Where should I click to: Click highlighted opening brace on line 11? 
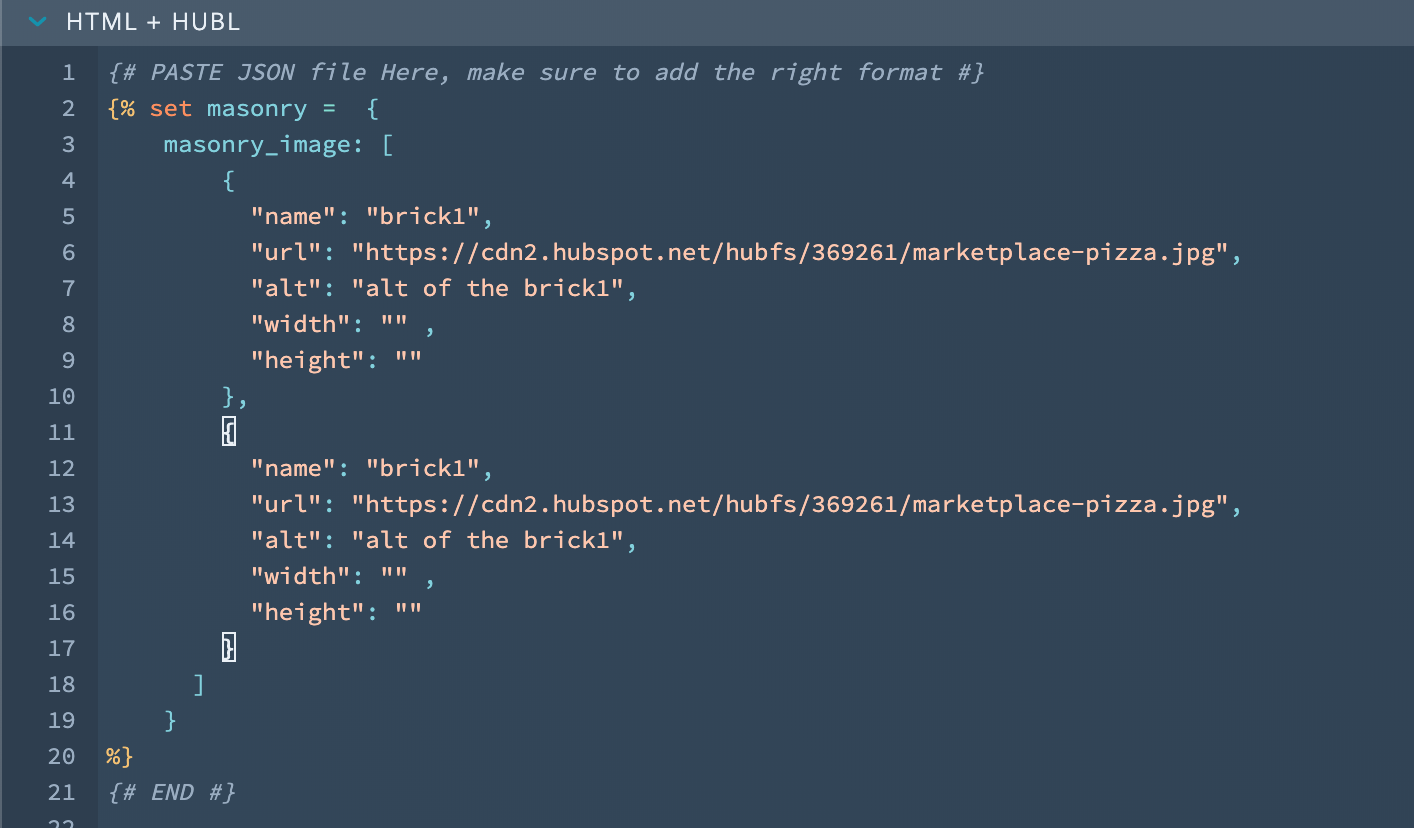click(229, 432)
